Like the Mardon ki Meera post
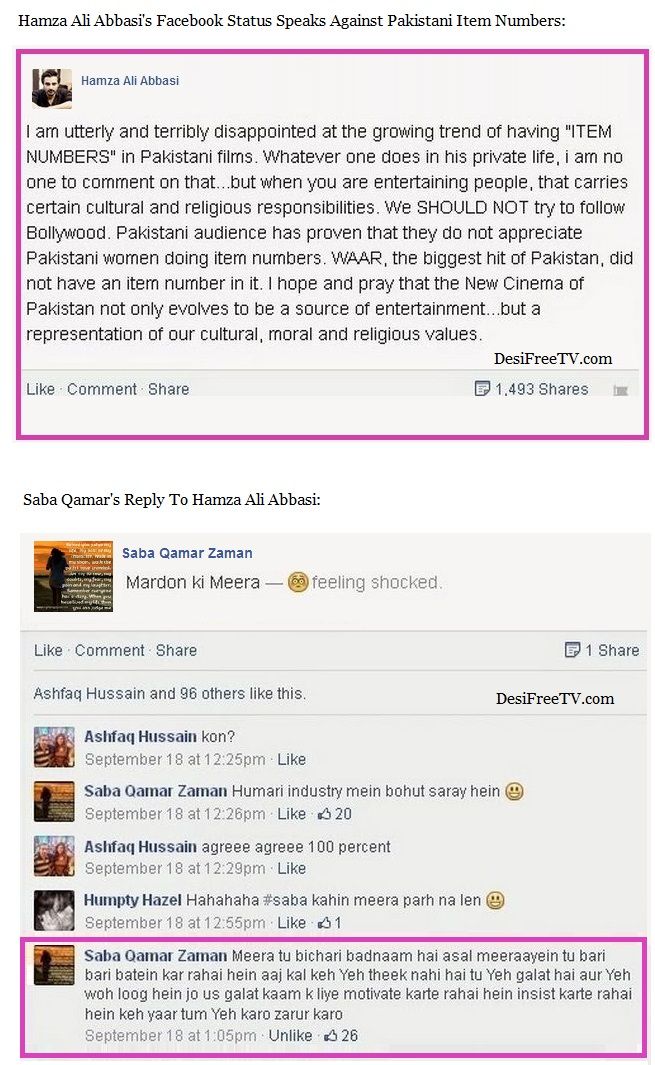The image size is (655, 1065). point(48,650)
